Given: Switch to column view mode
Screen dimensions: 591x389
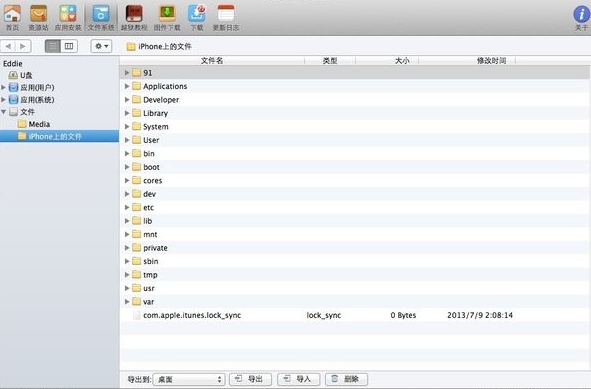Looking at the screenshot, I should point(69,46).
